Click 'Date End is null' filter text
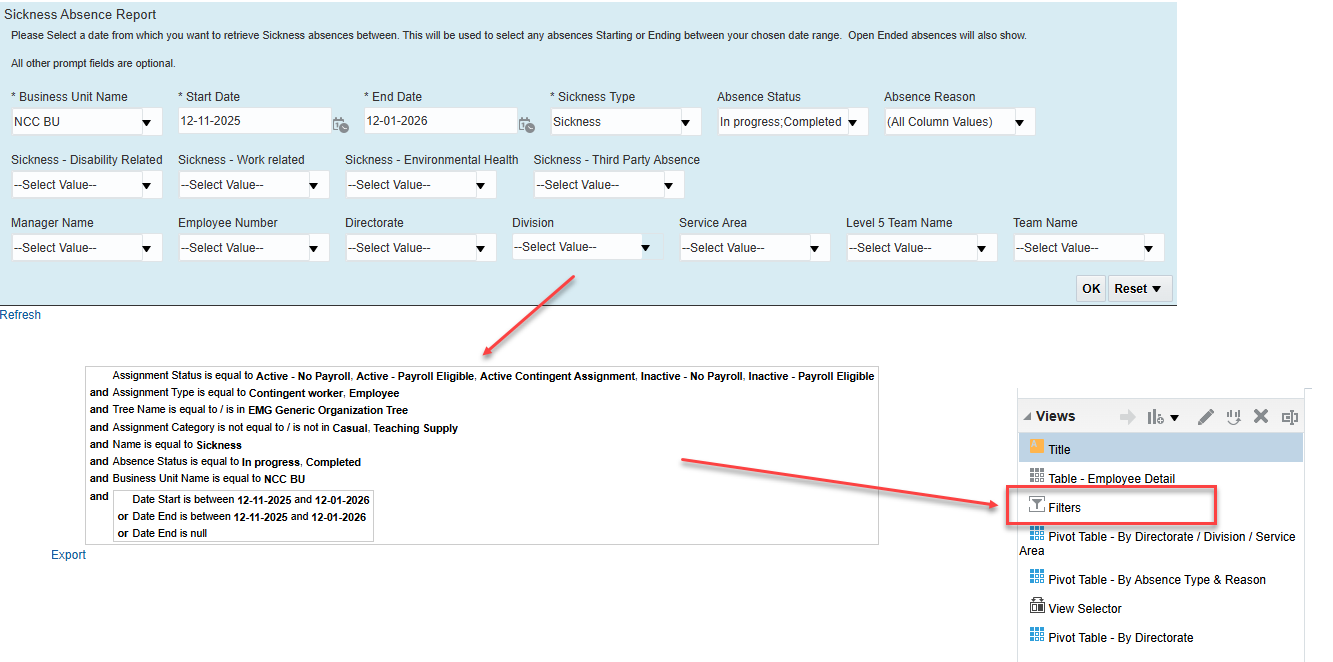This screenshot has height=662, width=1333. tap(169, 534)
